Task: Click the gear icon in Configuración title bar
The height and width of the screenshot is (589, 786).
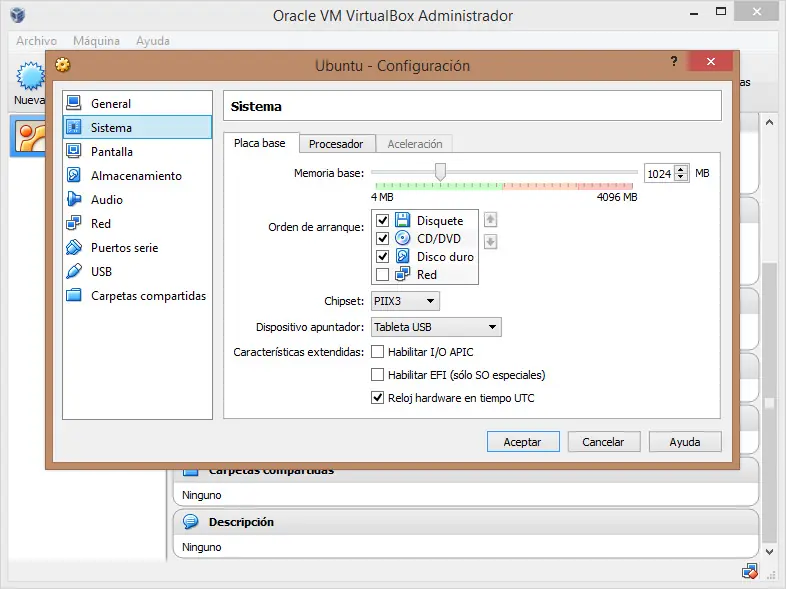Action: tap(63, 65)
